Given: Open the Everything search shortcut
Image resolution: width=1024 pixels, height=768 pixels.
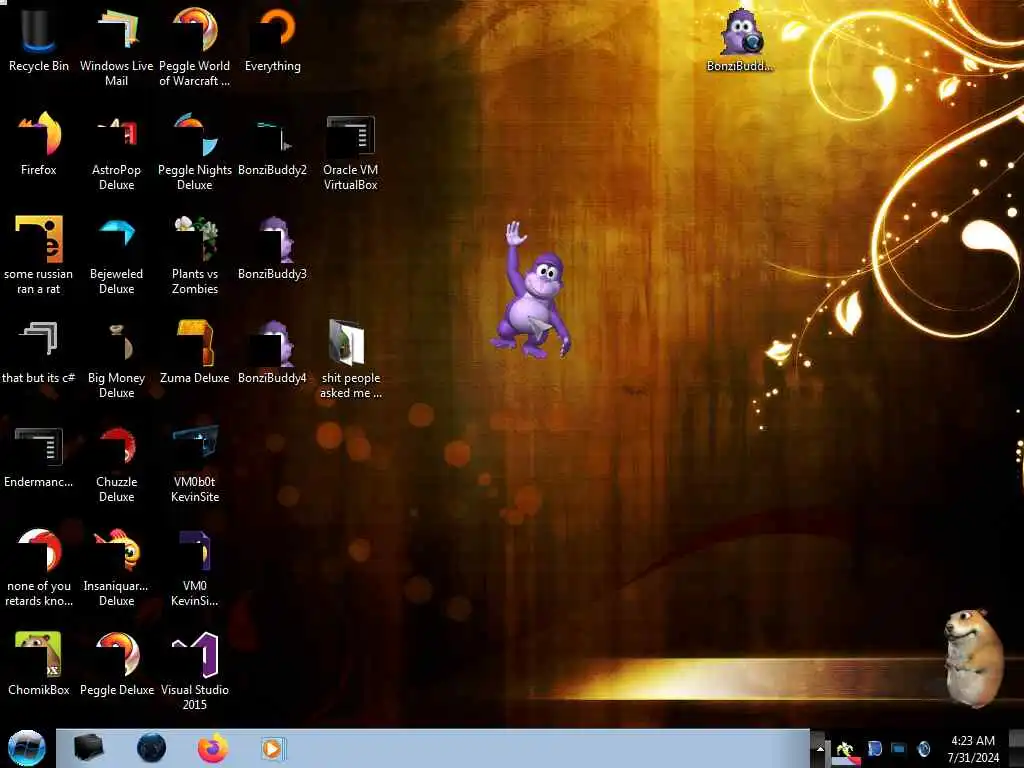Looking at the screenshot, I should 273,39.
